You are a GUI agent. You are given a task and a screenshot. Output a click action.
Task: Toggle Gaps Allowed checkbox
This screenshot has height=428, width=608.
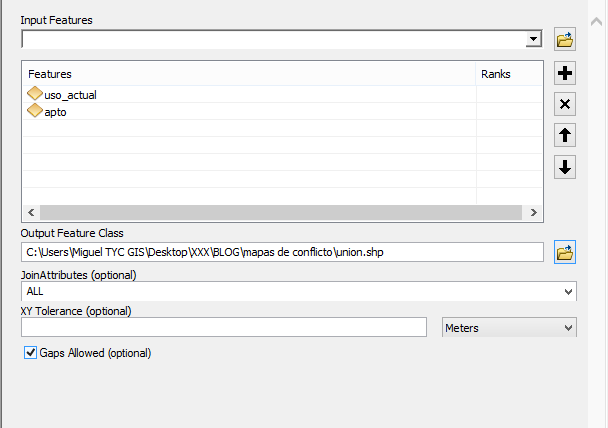click(30, 353)
